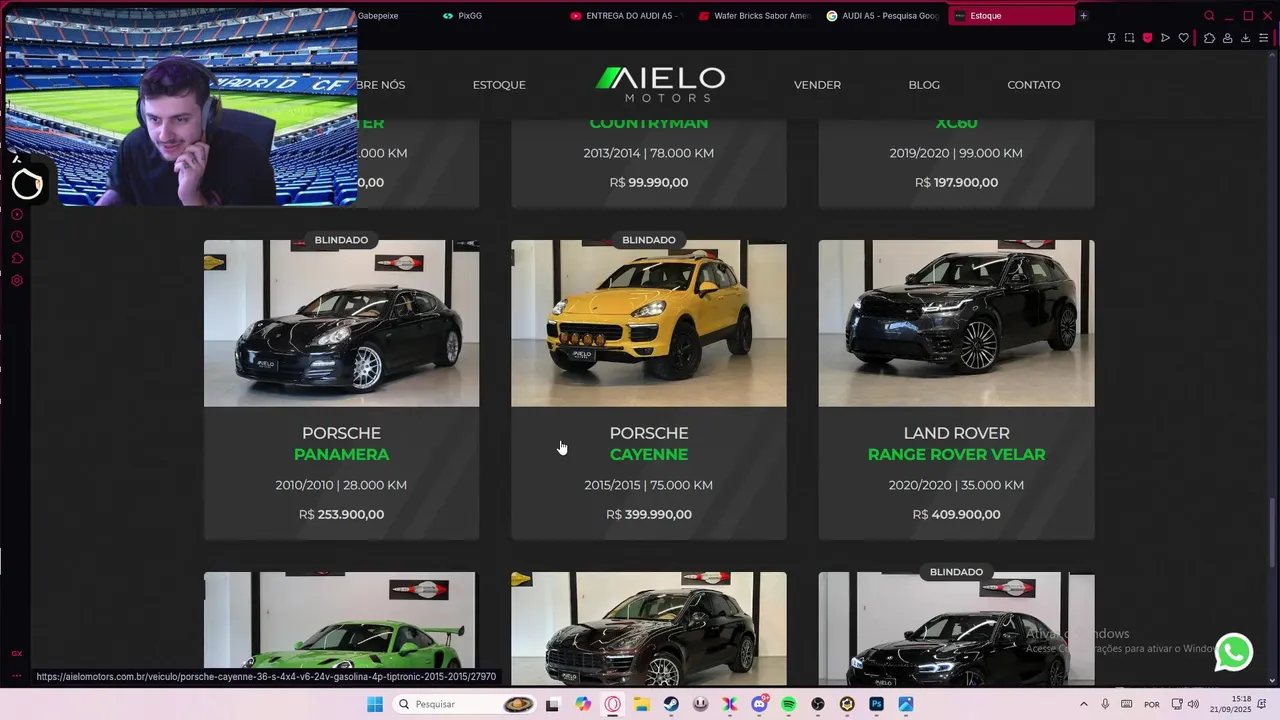Viewport: 1280px width, 720px height.
Task: Open ESTOQUE in site navigation
Action: [499, 85]
